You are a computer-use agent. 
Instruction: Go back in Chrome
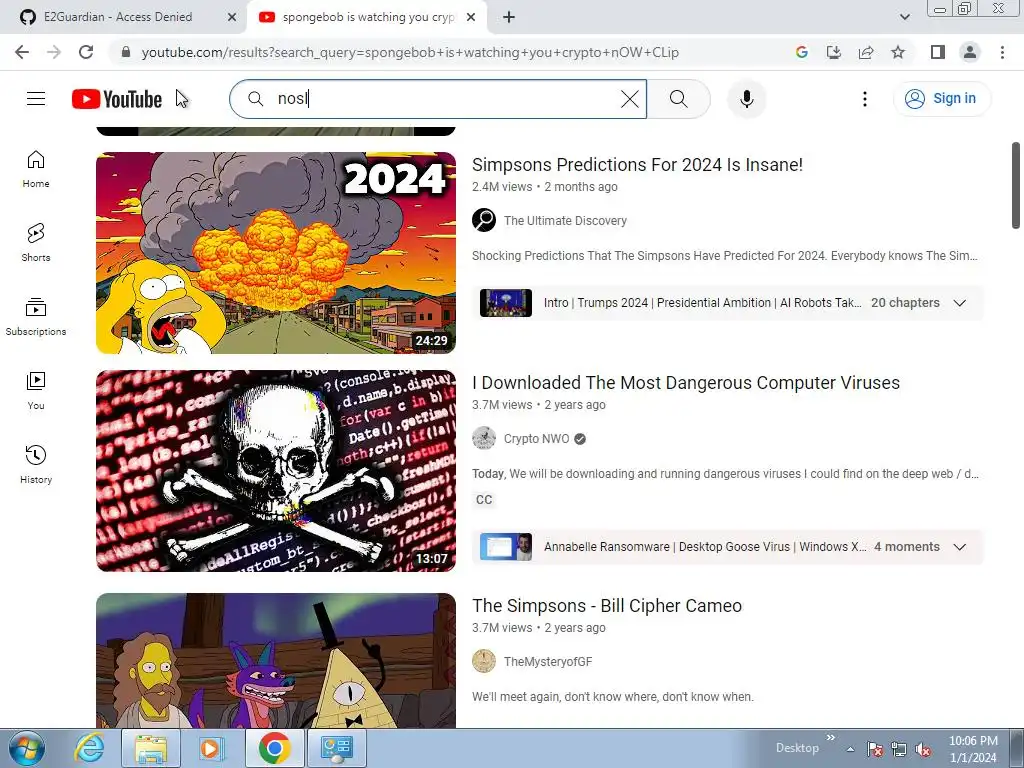[x=22, y=52]
